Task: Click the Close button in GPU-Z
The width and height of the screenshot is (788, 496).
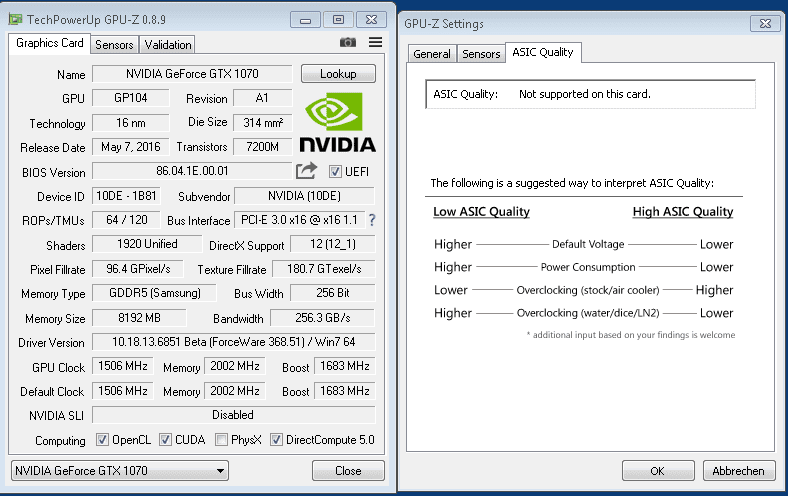Action: point(348,471)
